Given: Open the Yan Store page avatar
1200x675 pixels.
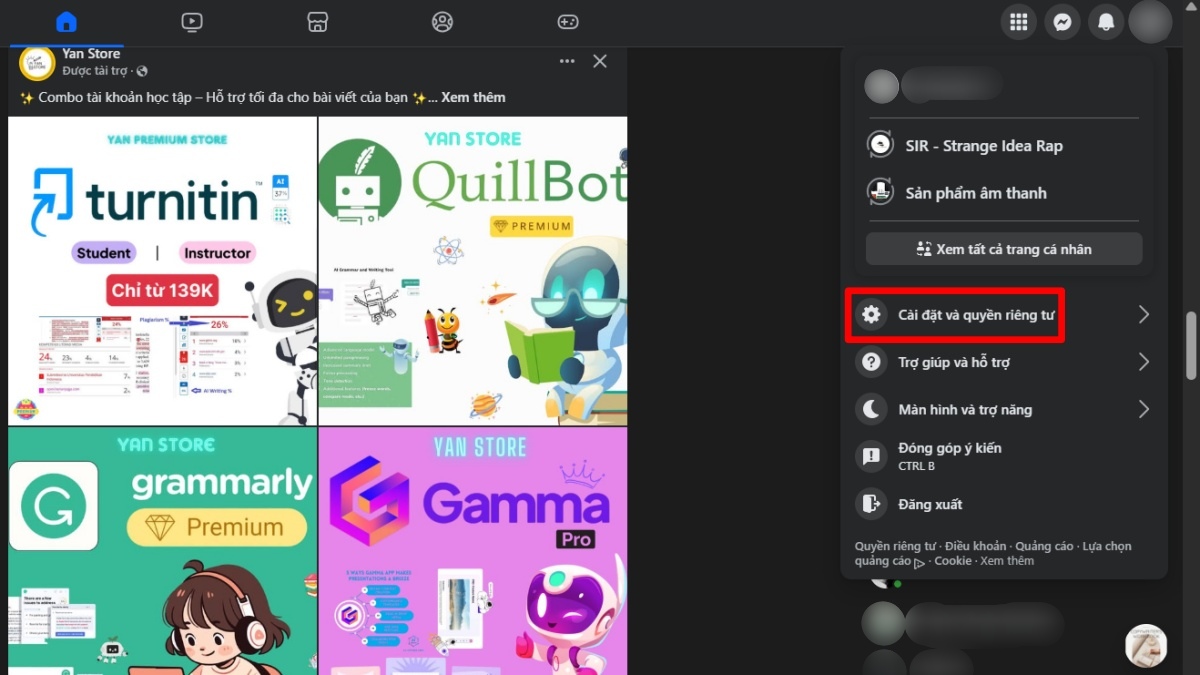Looking at the screenshot, I should (x=37, y=62).
